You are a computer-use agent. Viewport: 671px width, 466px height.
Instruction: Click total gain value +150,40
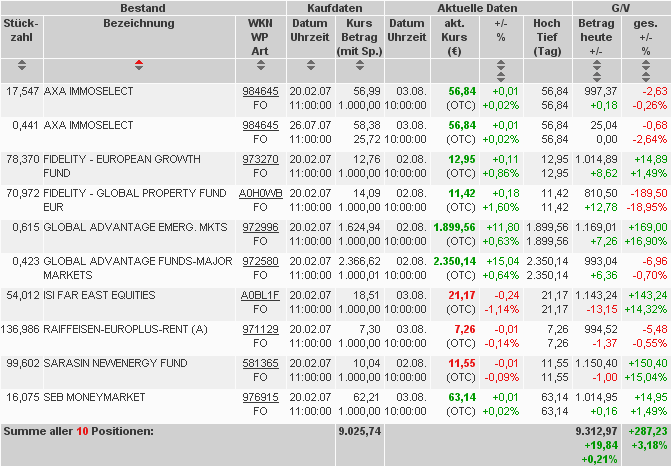coord(648,363)
